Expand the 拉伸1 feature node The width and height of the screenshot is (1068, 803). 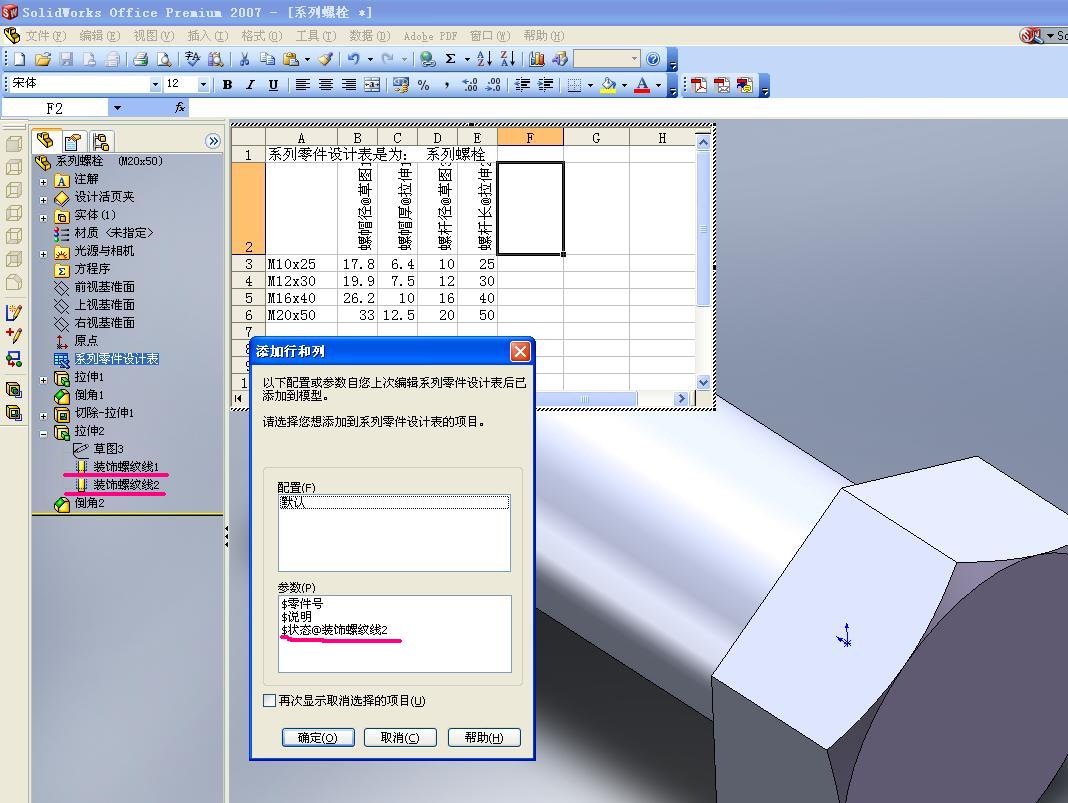tap(44, 381)
